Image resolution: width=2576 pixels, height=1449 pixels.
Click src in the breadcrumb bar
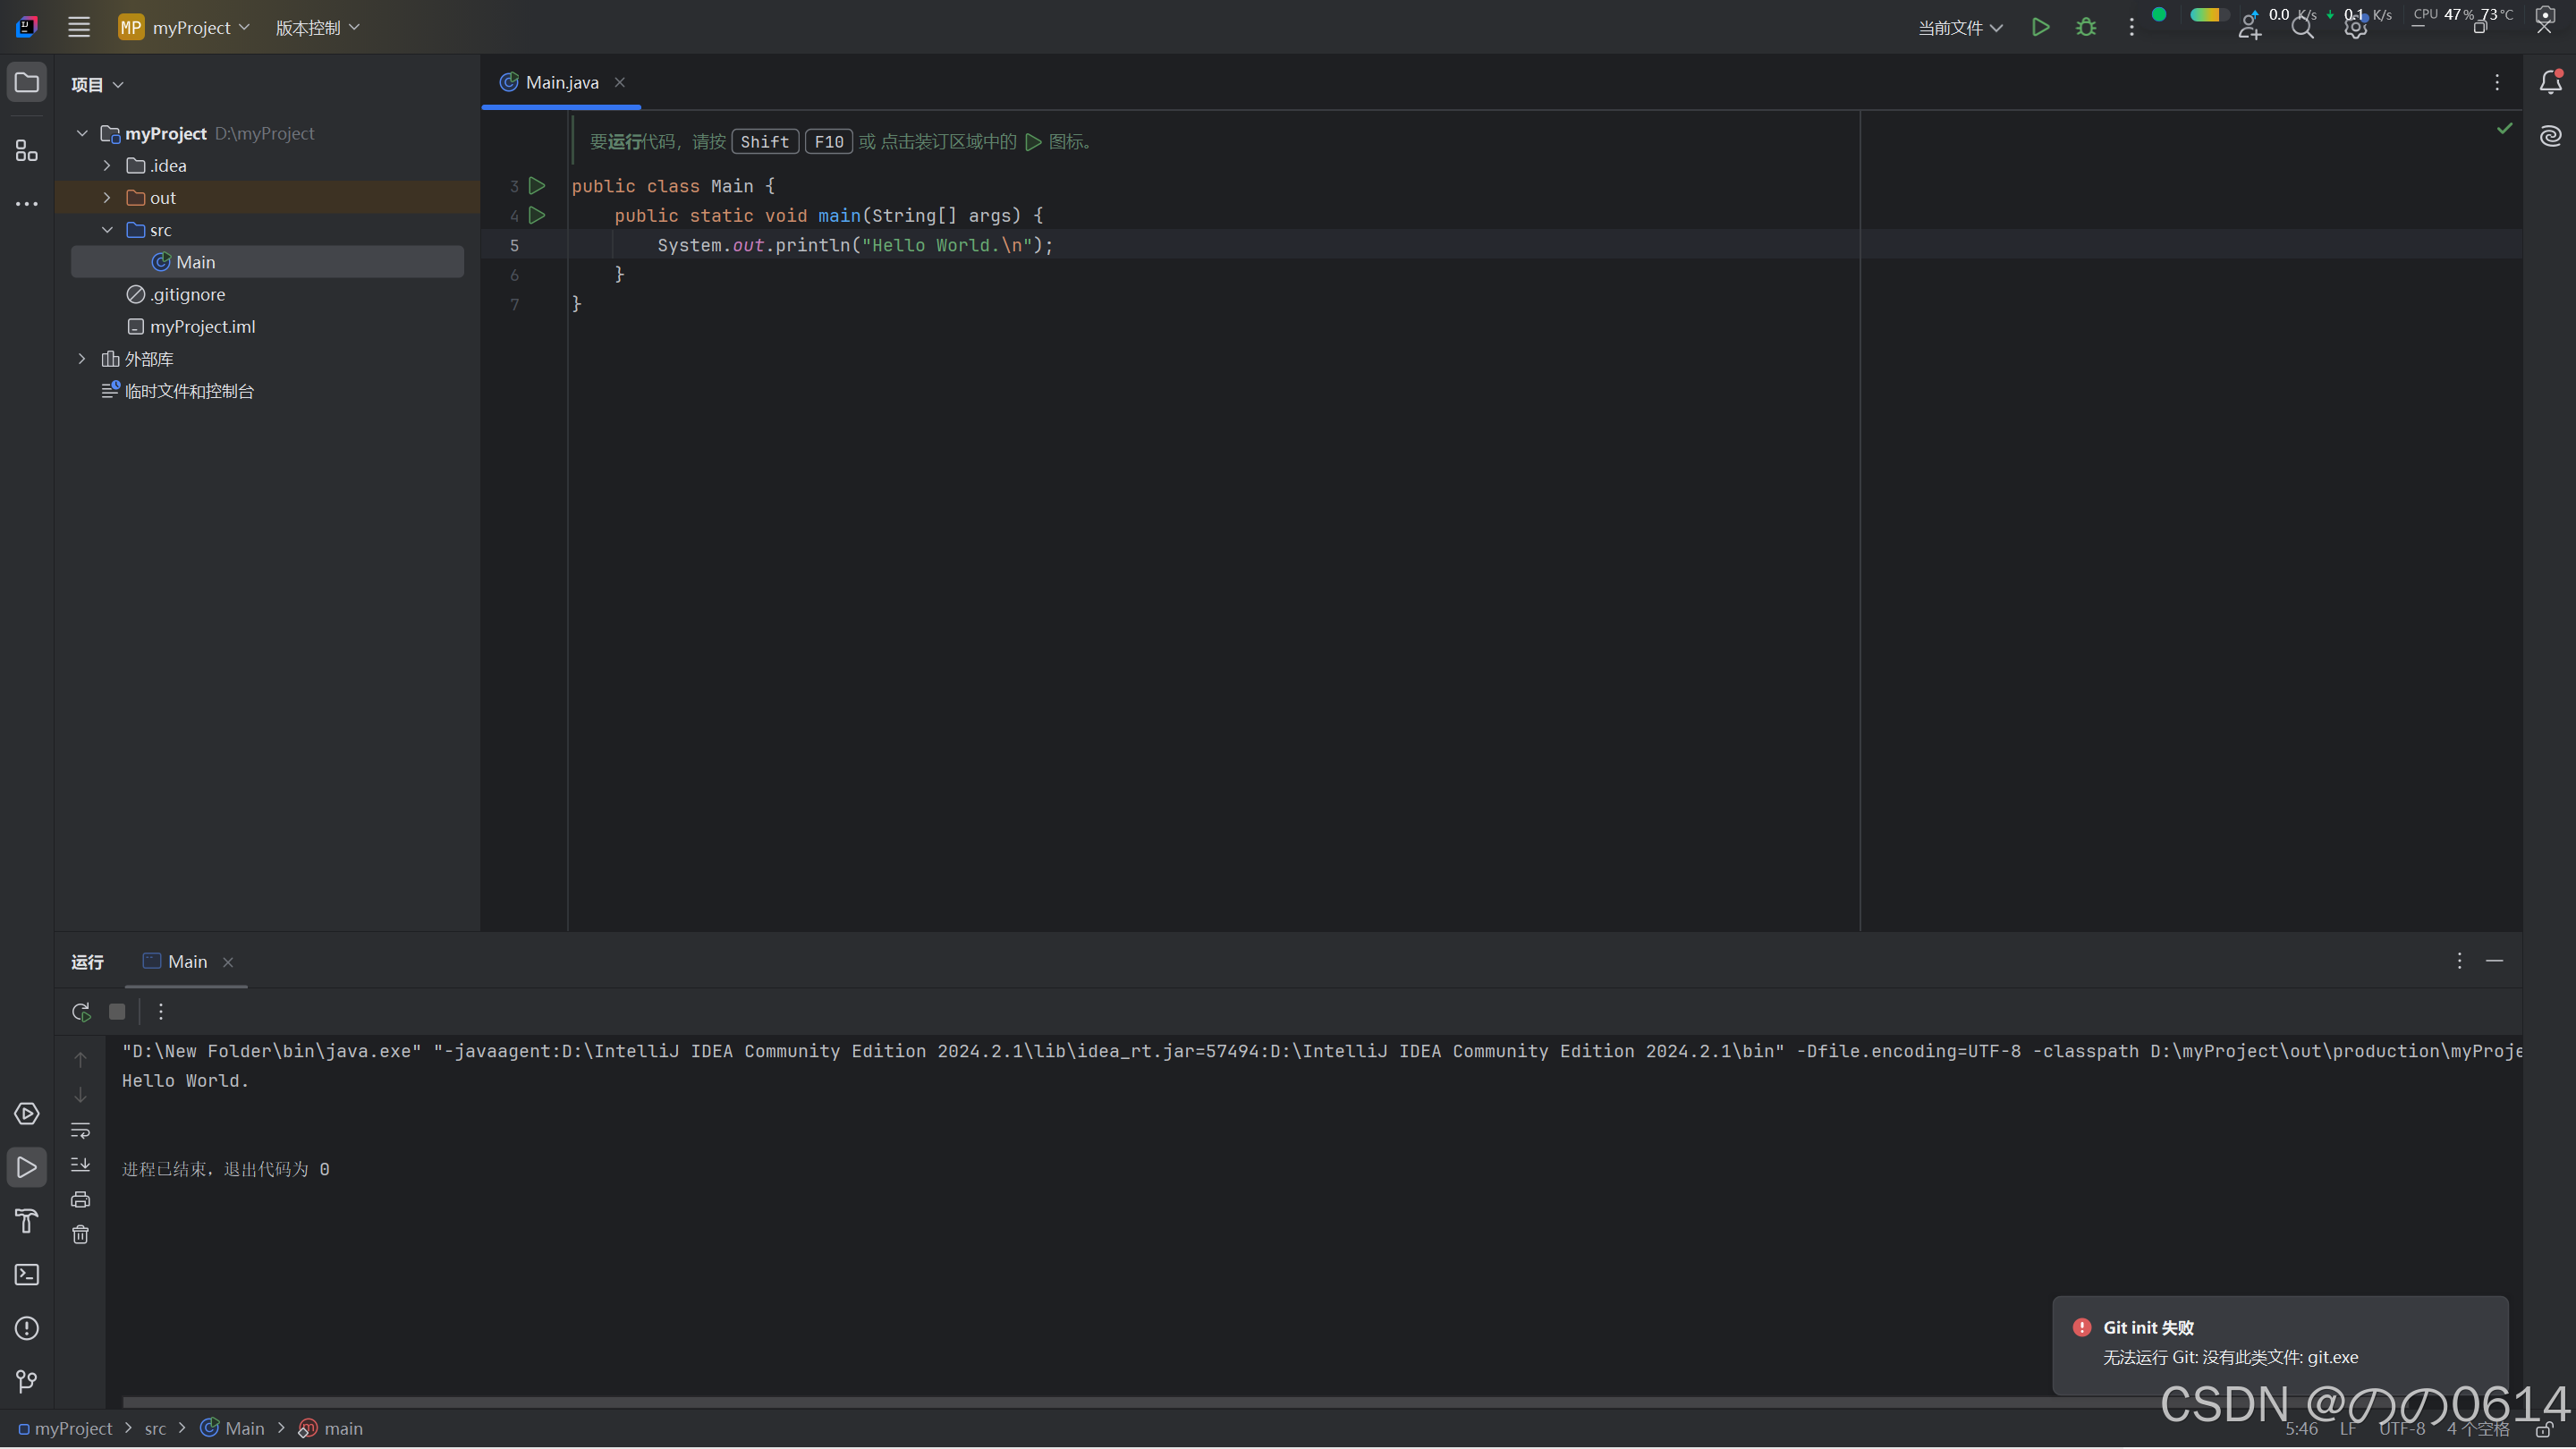click(x=155, y=1428)
